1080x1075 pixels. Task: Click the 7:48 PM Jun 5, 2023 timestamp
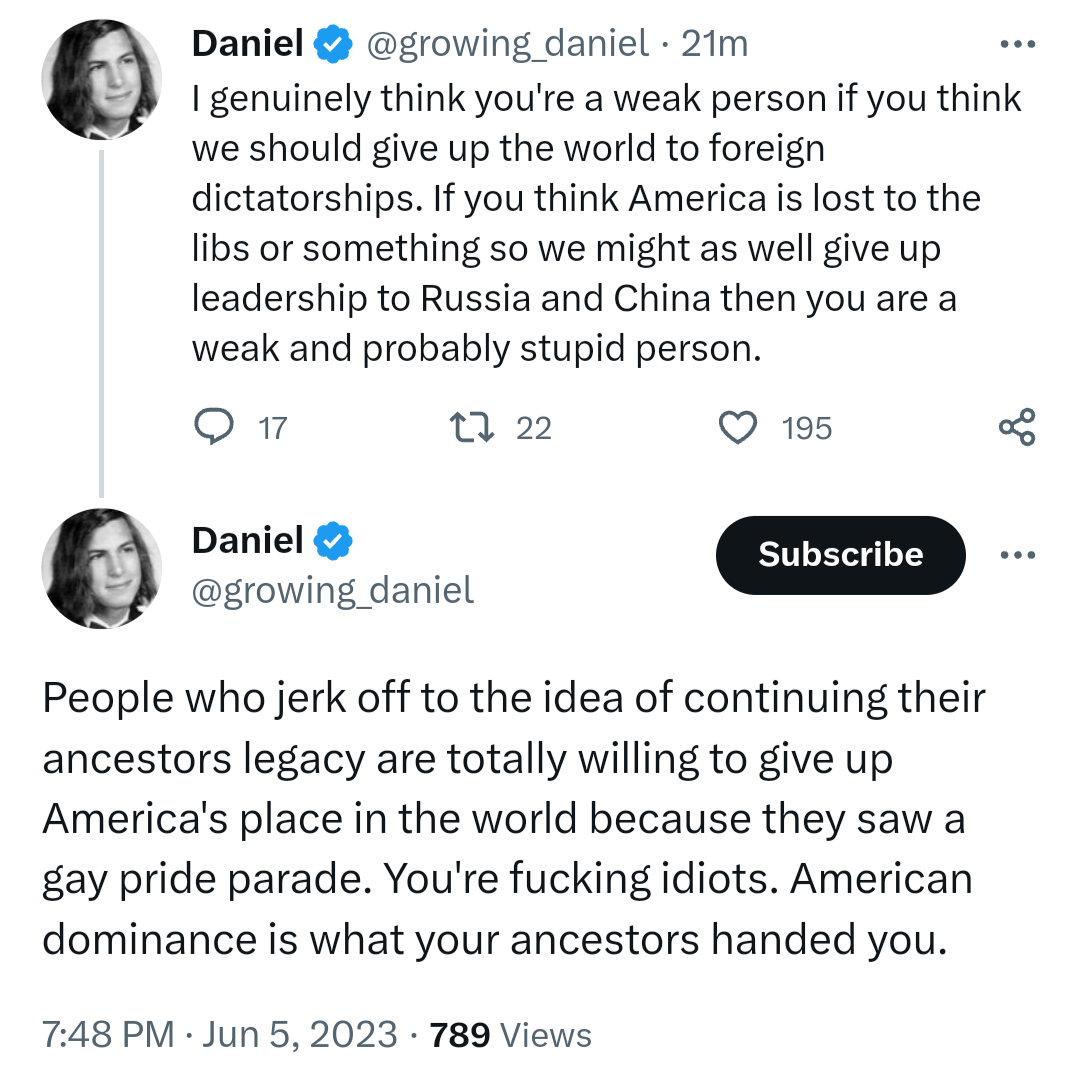pos(220,1035)
